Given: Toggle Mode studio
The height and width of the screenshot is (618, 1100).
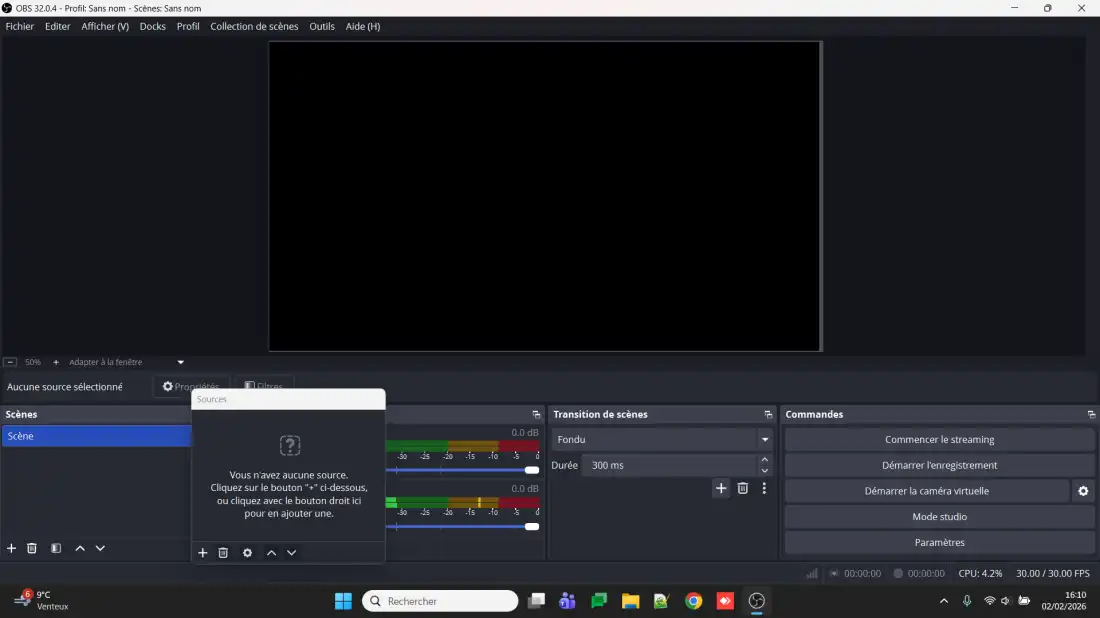Looking at the screenshot, I should pos(939,517).
